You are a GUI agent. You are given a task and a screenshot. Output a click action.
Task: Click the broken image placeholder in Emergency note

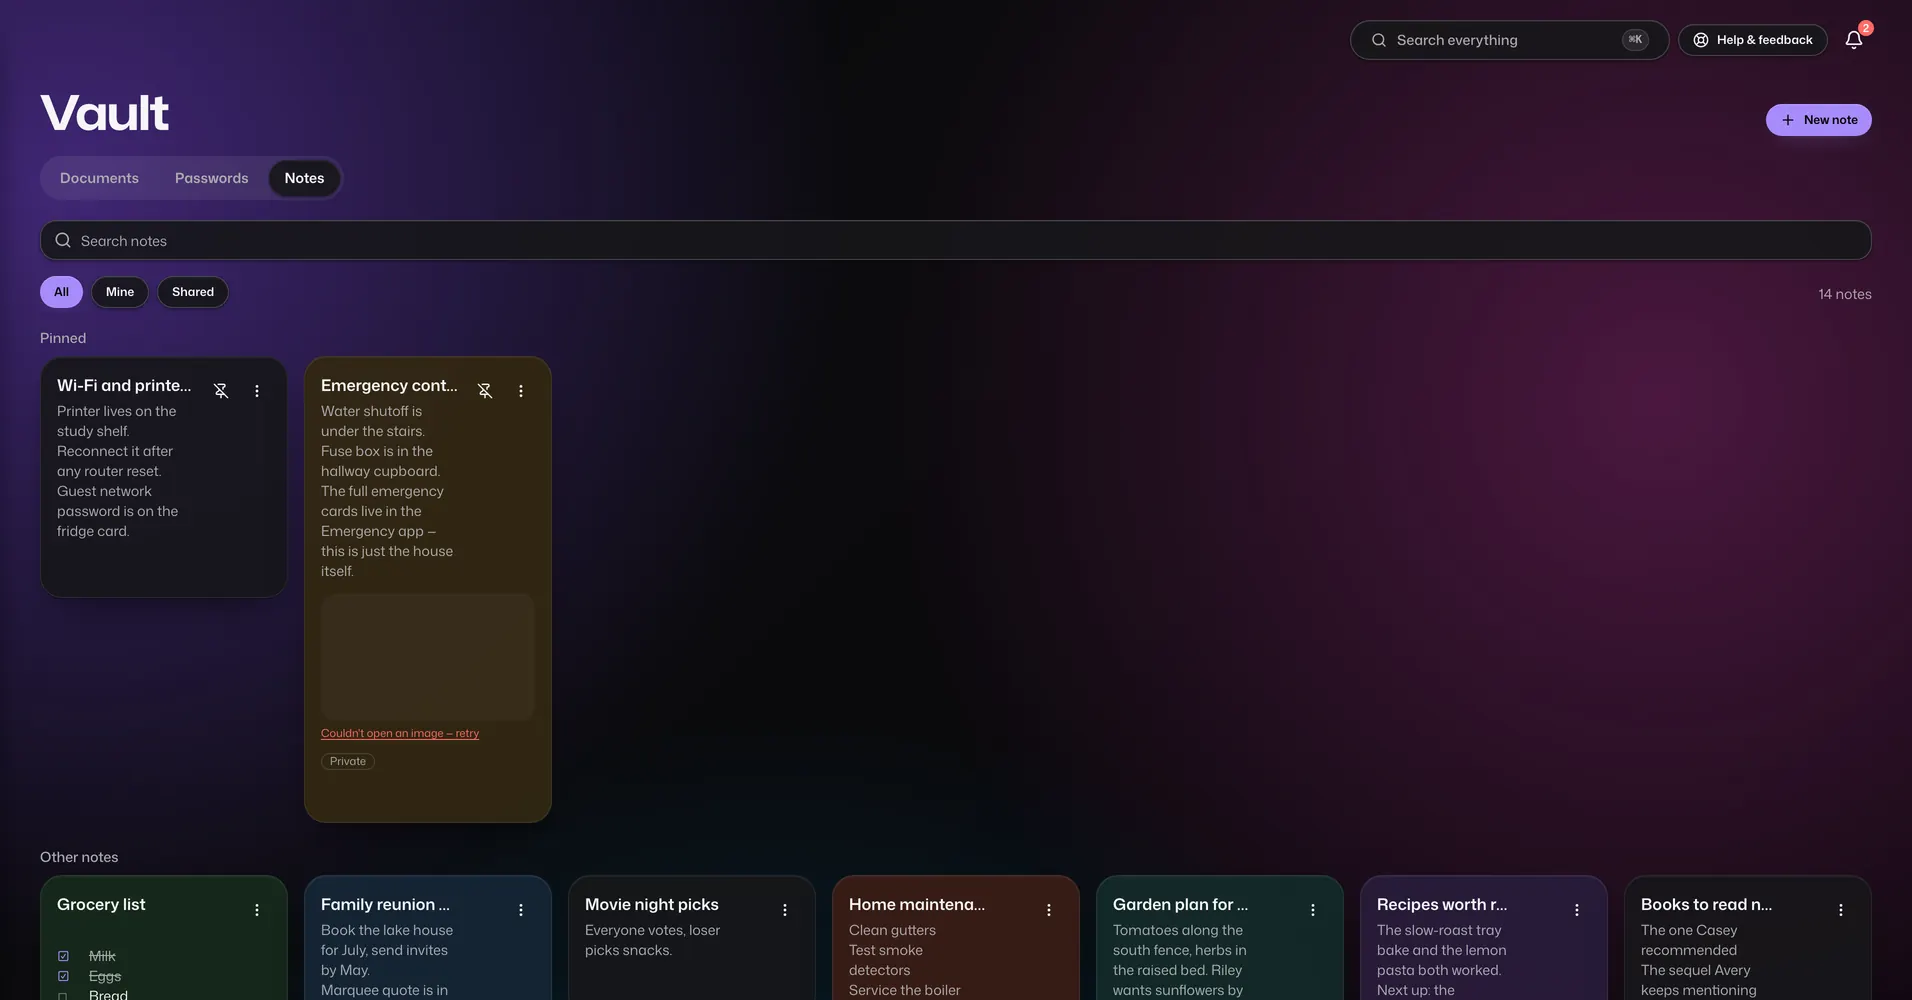coord(428,657)
